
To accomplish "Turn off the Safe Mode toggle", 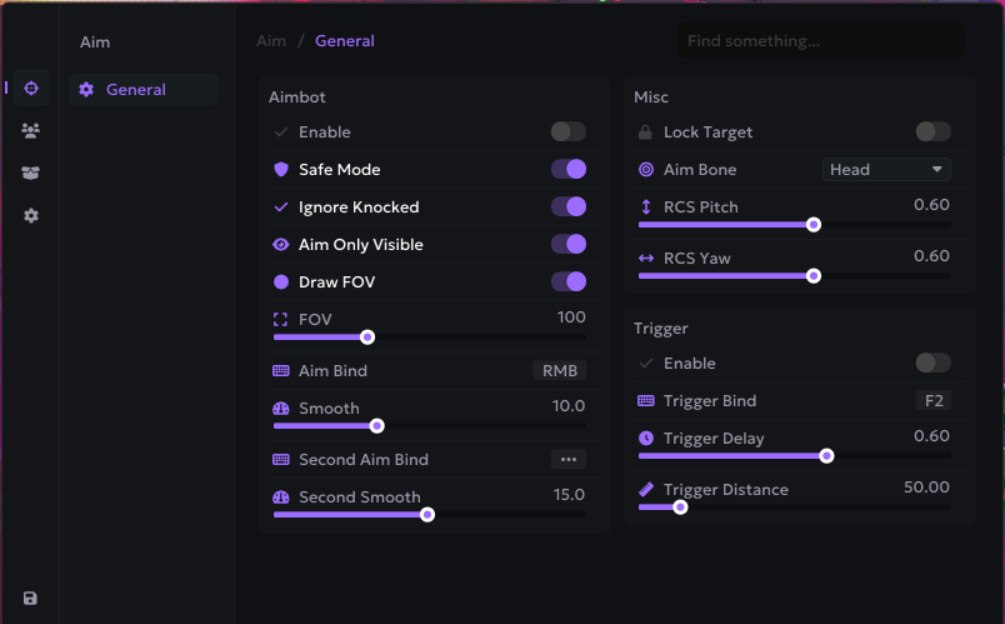I will pos(569,169).
